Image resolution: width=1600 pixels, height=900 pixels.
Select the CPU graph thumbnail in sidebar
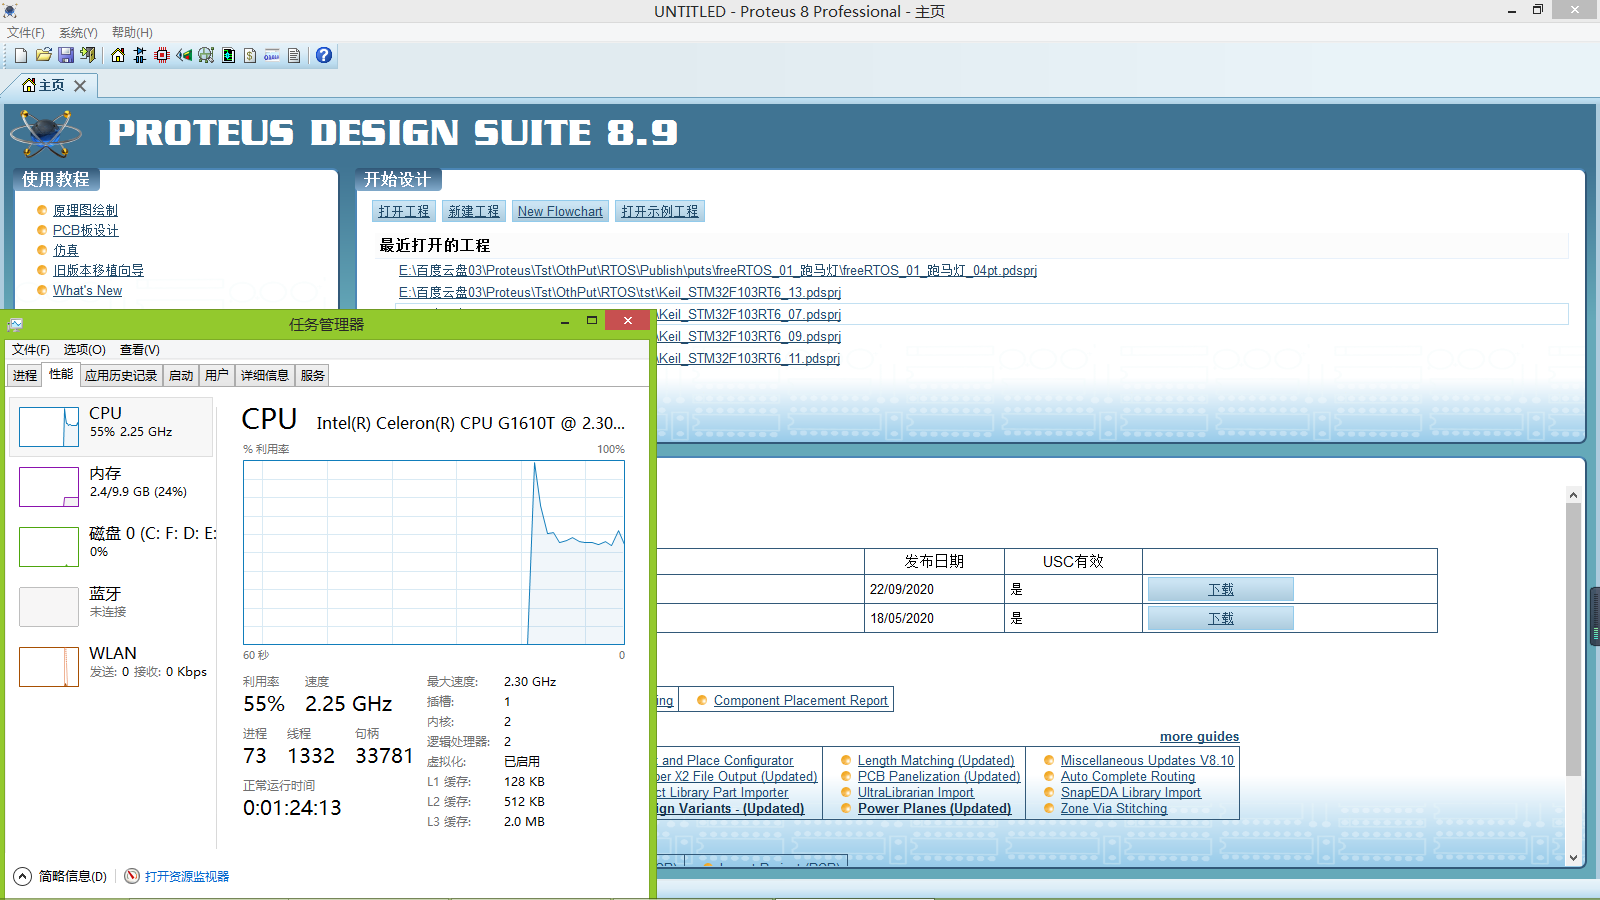coord(49,427)
